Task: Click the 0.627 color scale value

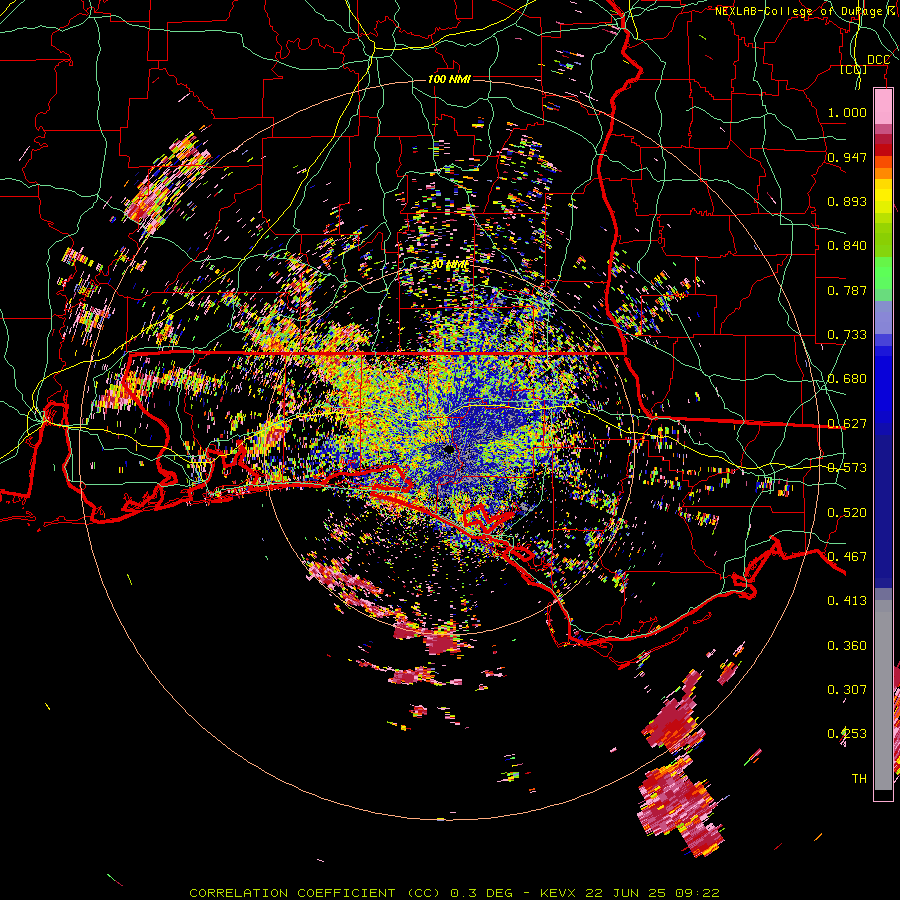Action: tap(847, 424)
